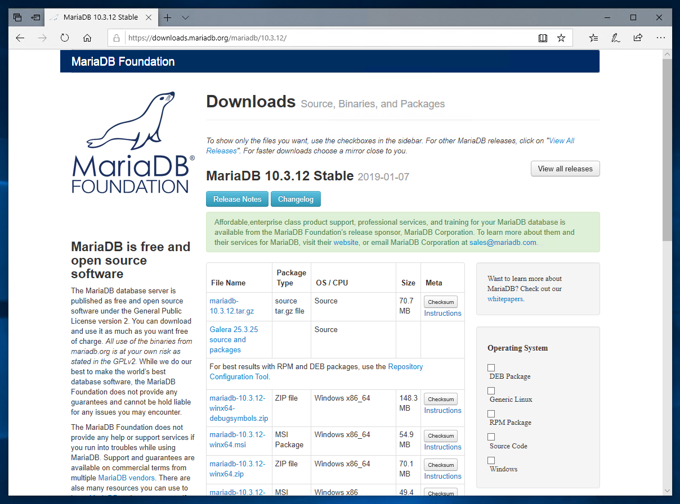Open the Release Notes button
The width and height of the screenshot is (680, 504).
(237, 199)
